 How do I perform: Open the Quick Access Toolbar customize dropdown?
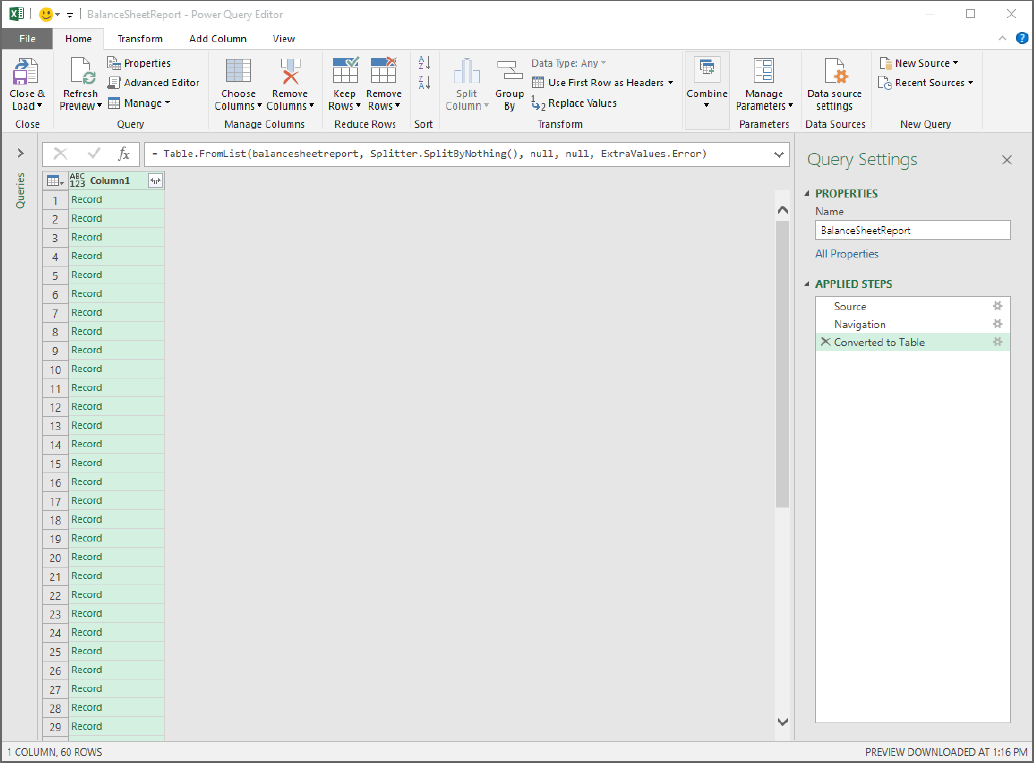(x=70, y=15)
